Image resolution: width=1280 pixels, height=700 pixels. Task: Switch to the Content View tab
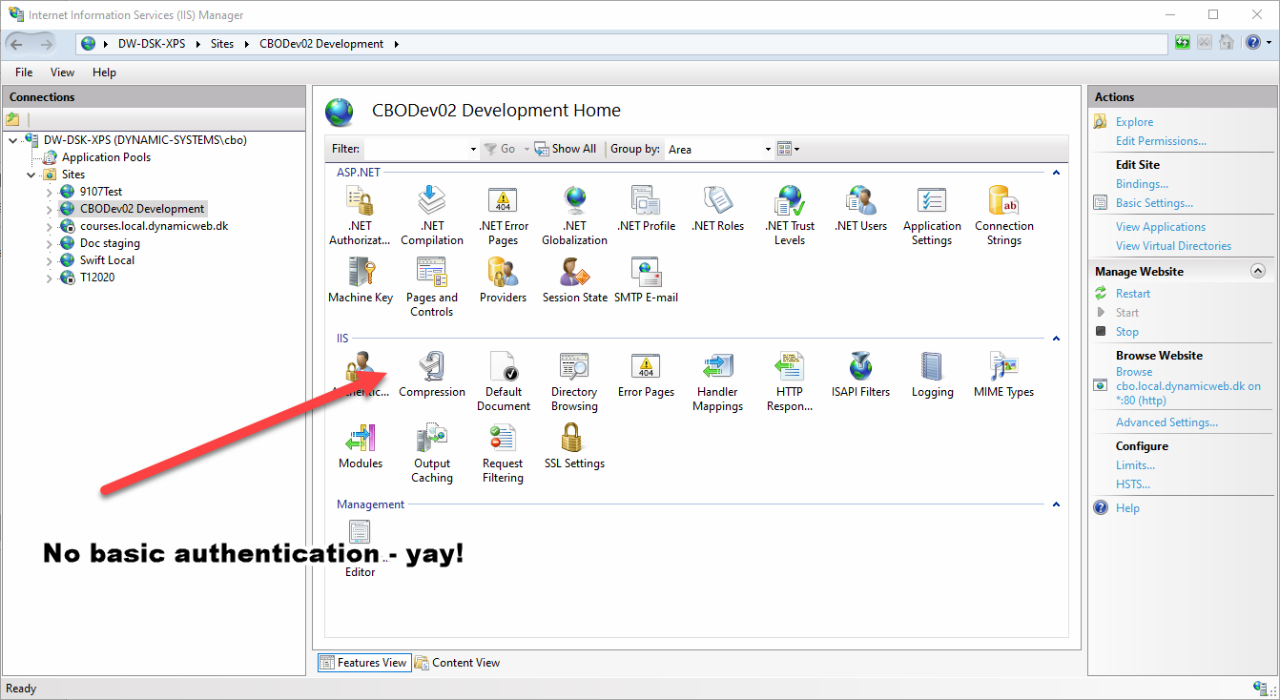click(x=458, y=662)
